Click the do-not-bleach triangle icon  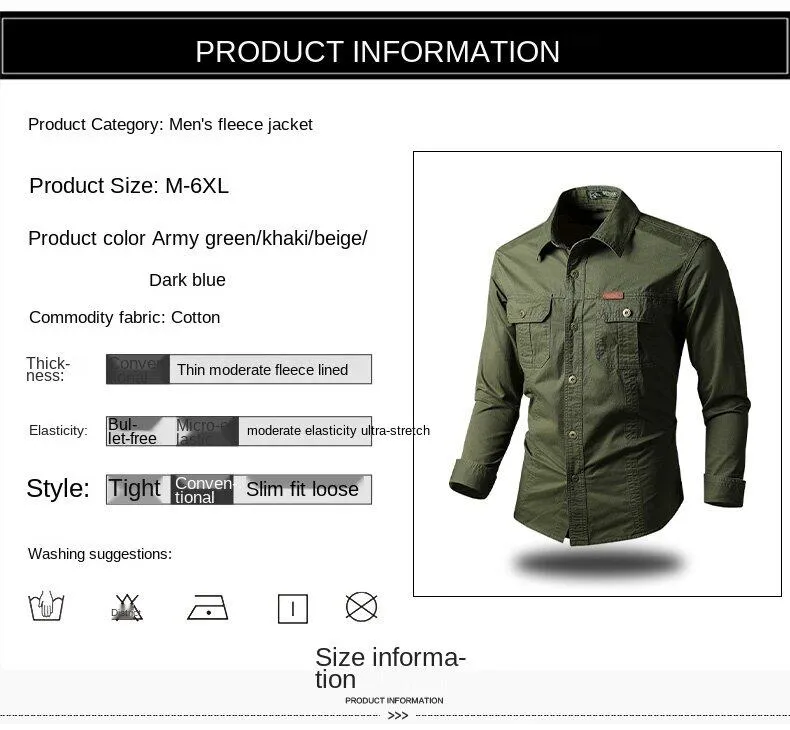[127, 607]
